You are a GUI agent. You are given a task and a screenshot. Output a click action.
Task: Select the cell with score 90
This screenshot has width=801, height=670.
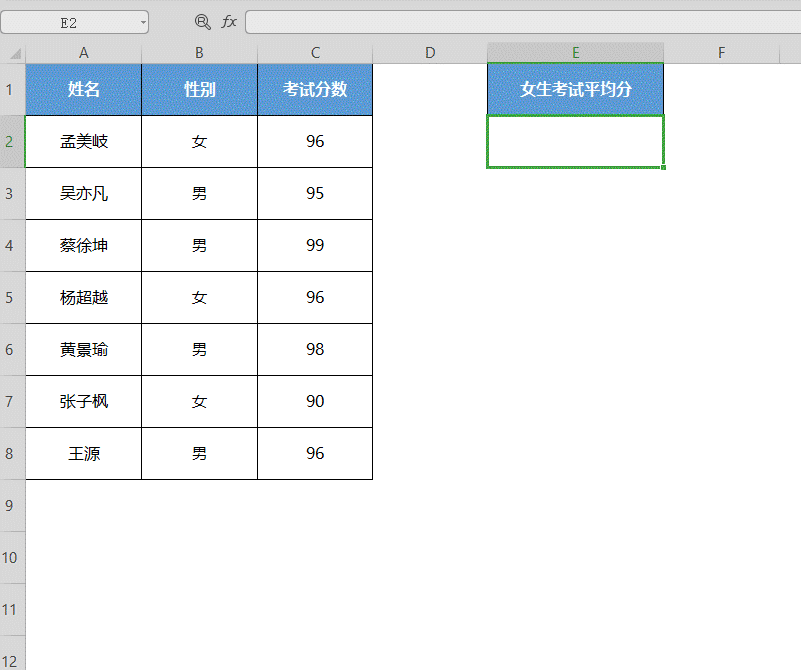tap(315, 401)
